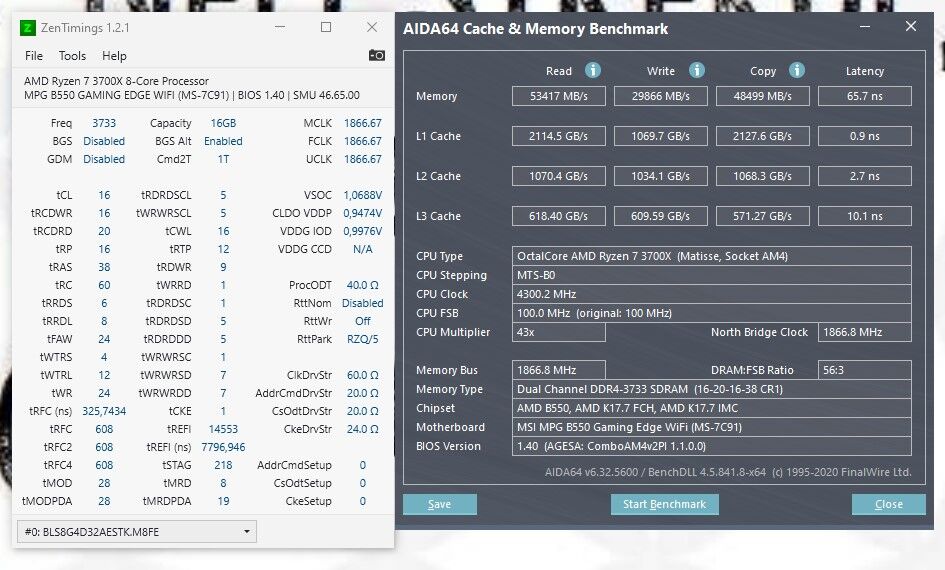Click the CPU FSB field 100.0 MHz
945x570 pixels.
712,313
